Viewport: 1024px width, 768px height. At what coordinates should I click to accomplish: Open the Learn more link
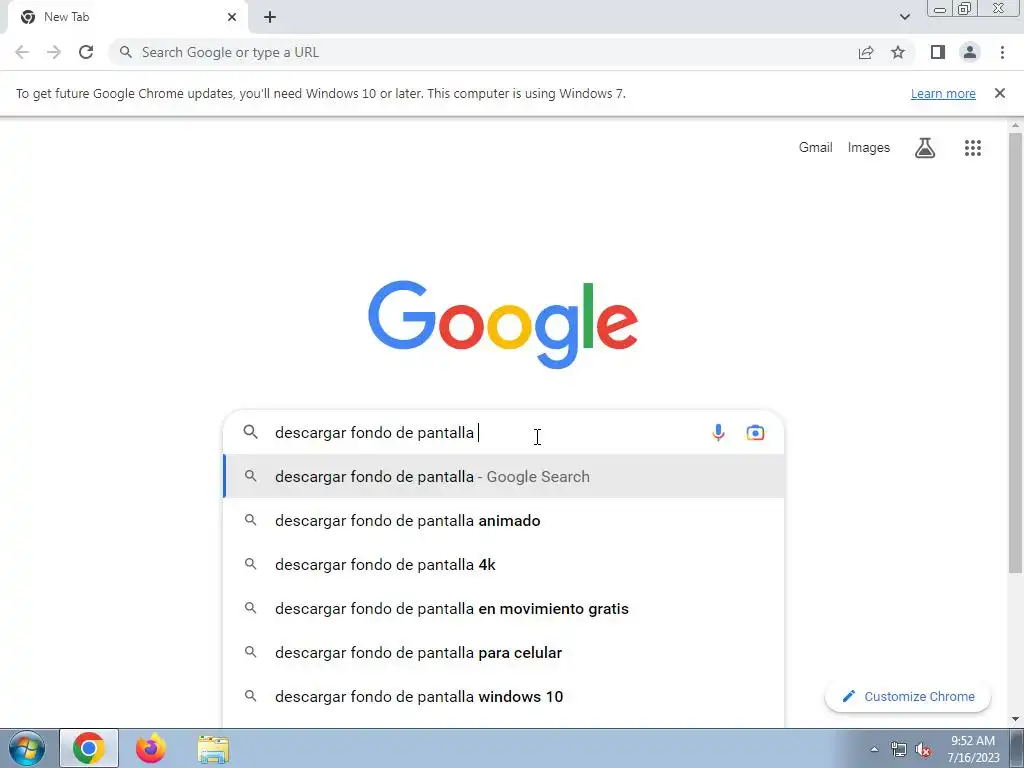pos(943,93)
